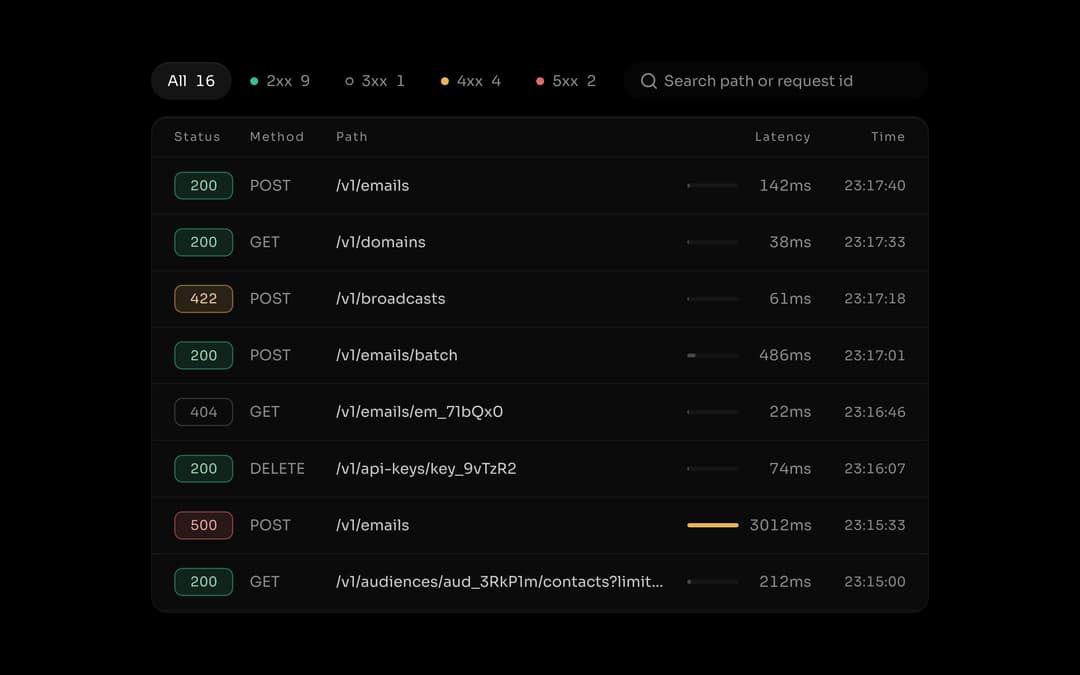Sort by the Status column header
1080x675 pixels.
[197, 137]
